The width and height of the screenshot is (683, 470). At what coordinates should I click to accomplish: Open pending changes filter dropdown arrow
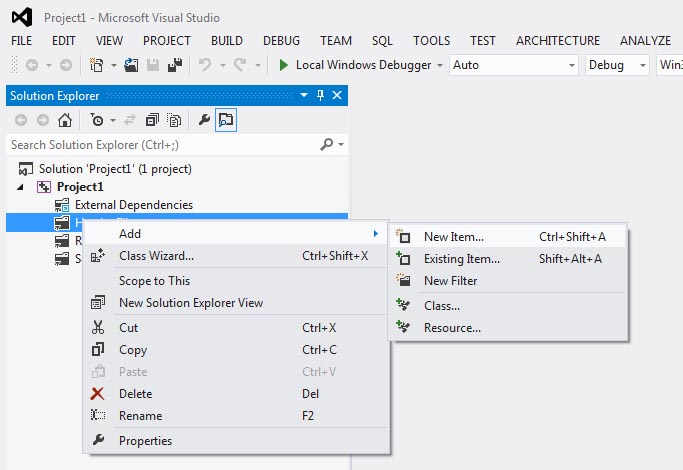(113, 120)
